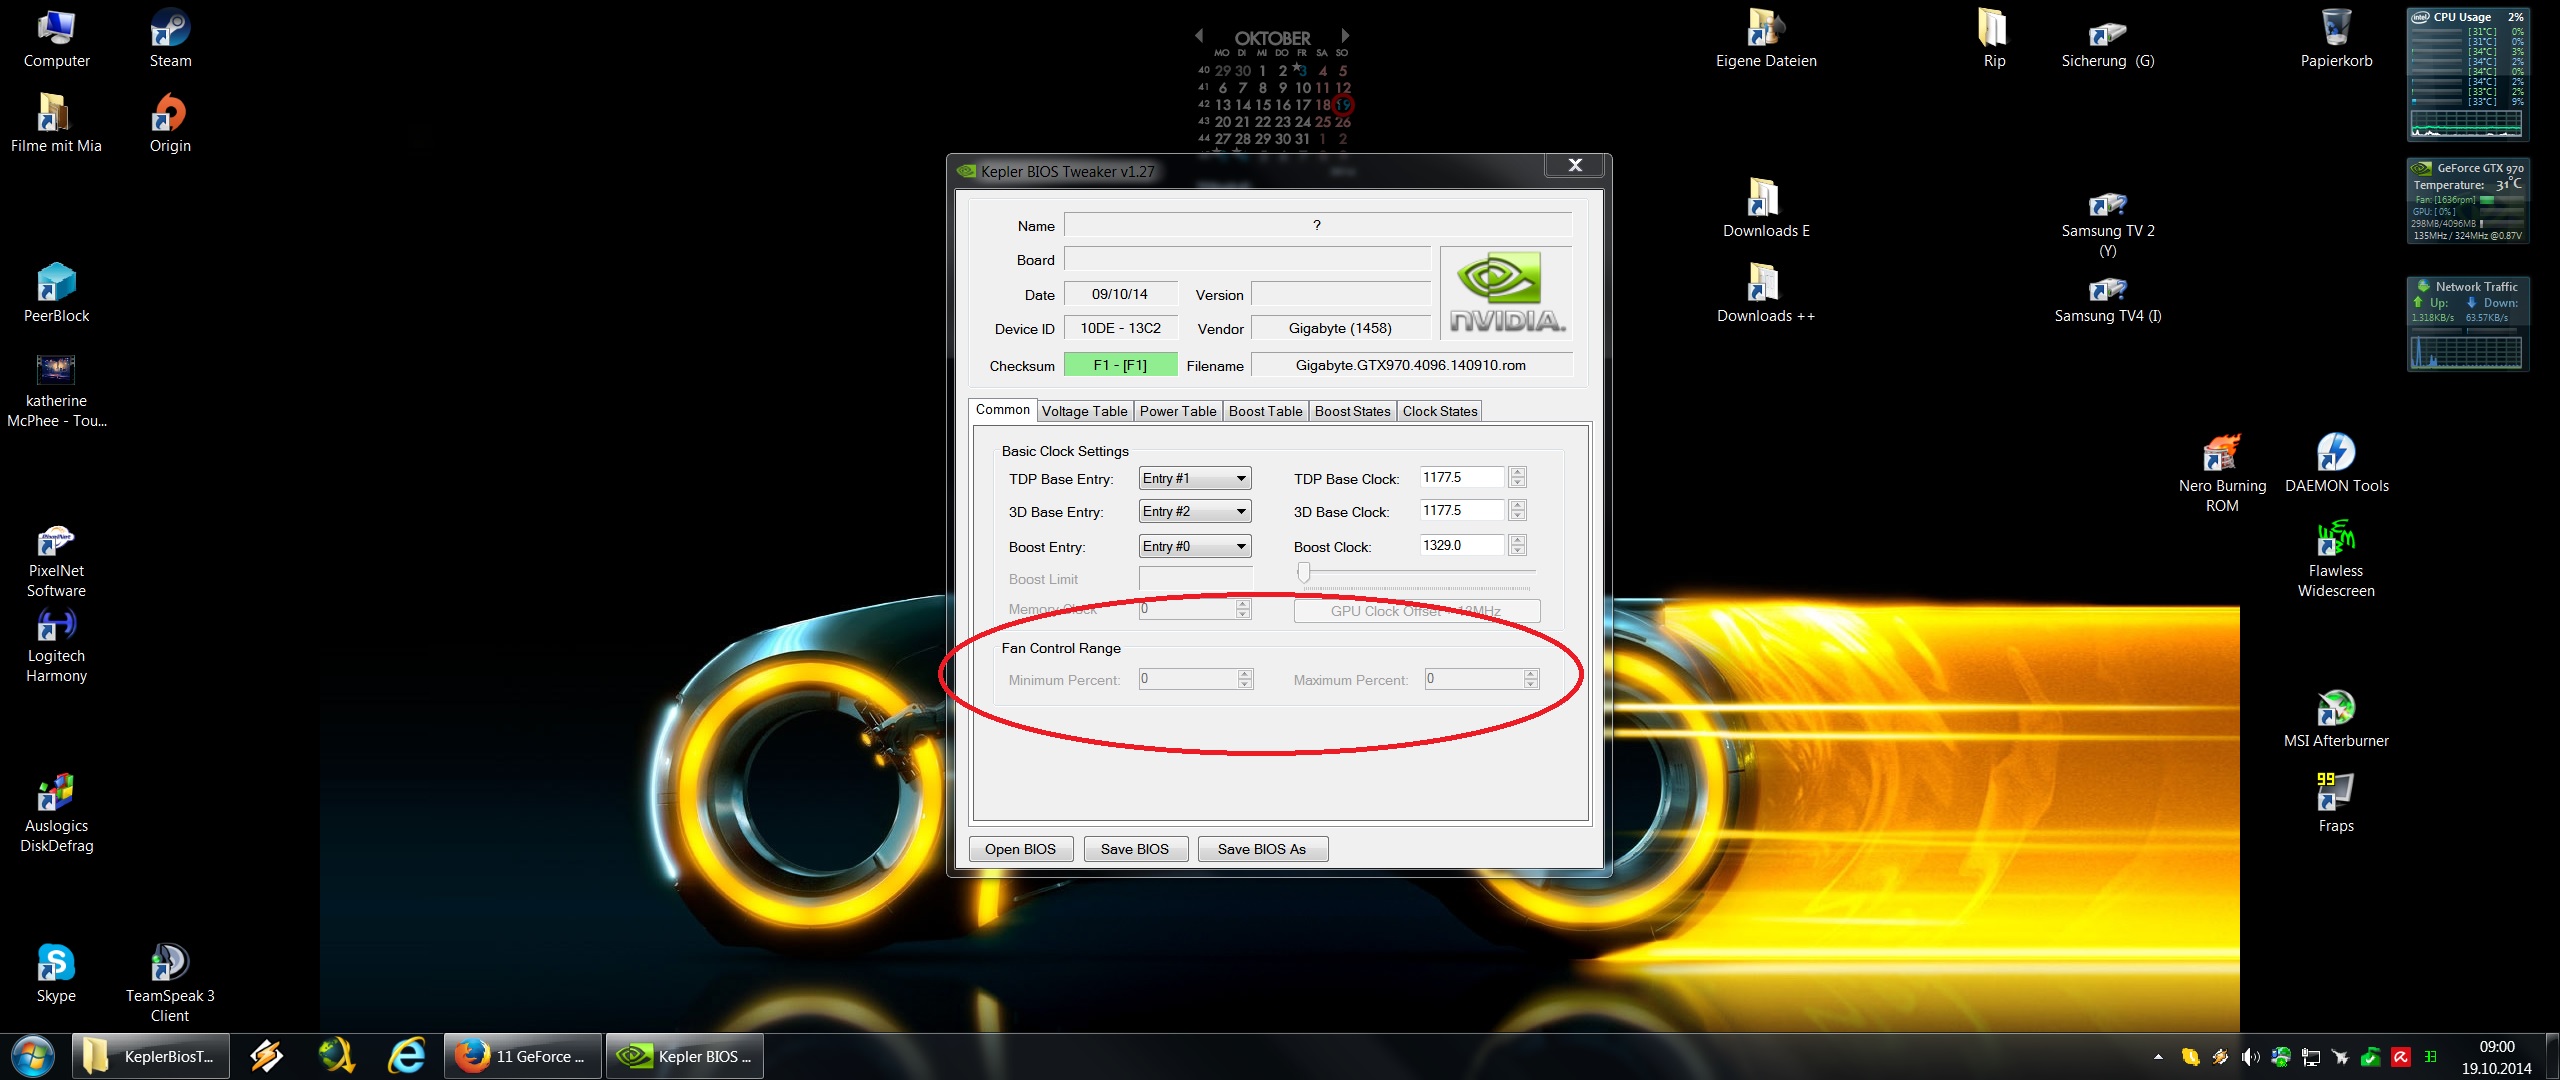Open TeamSpeak 3 Client icon
Image resolution: width=2560 pixels, height=1080 pixels.
[170, 964]
